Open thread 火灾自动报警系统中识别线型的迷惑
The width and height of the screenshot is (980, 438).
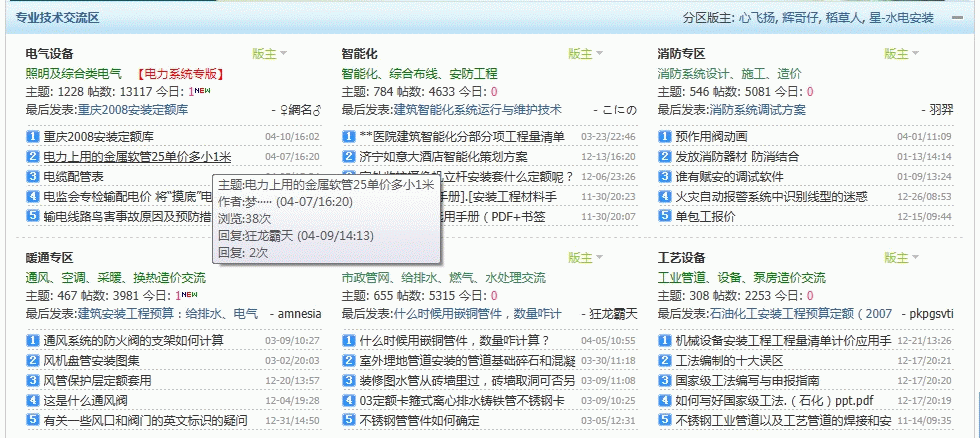(771, 197)
